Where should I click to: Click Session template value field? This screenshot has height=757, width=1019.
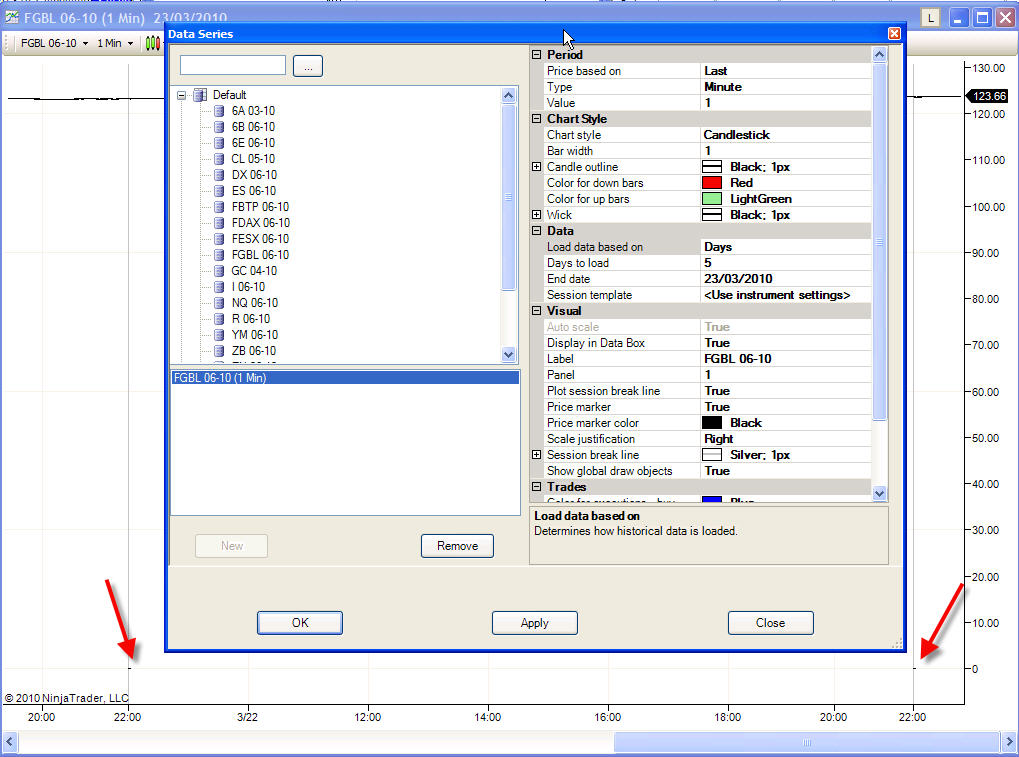pos(786,295)
